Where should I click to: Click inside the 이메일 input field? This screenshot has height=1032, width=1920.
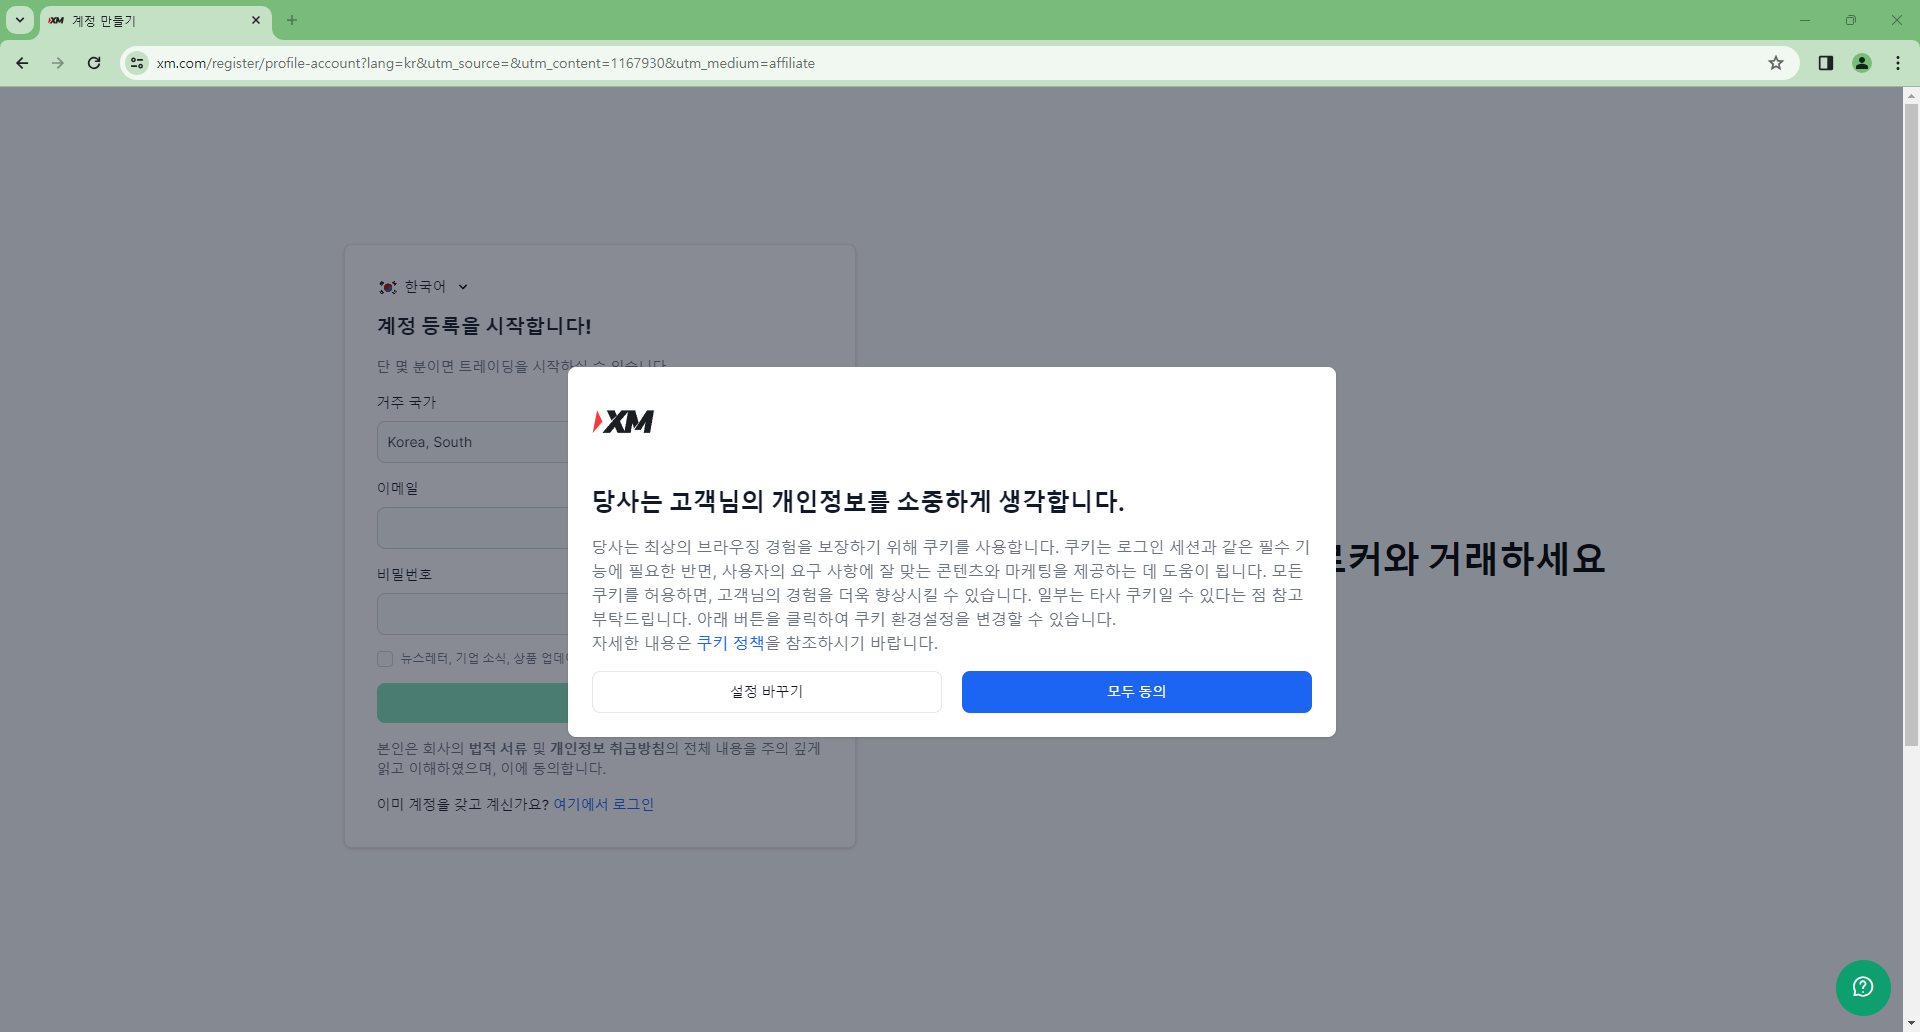(x=480, y=527)
